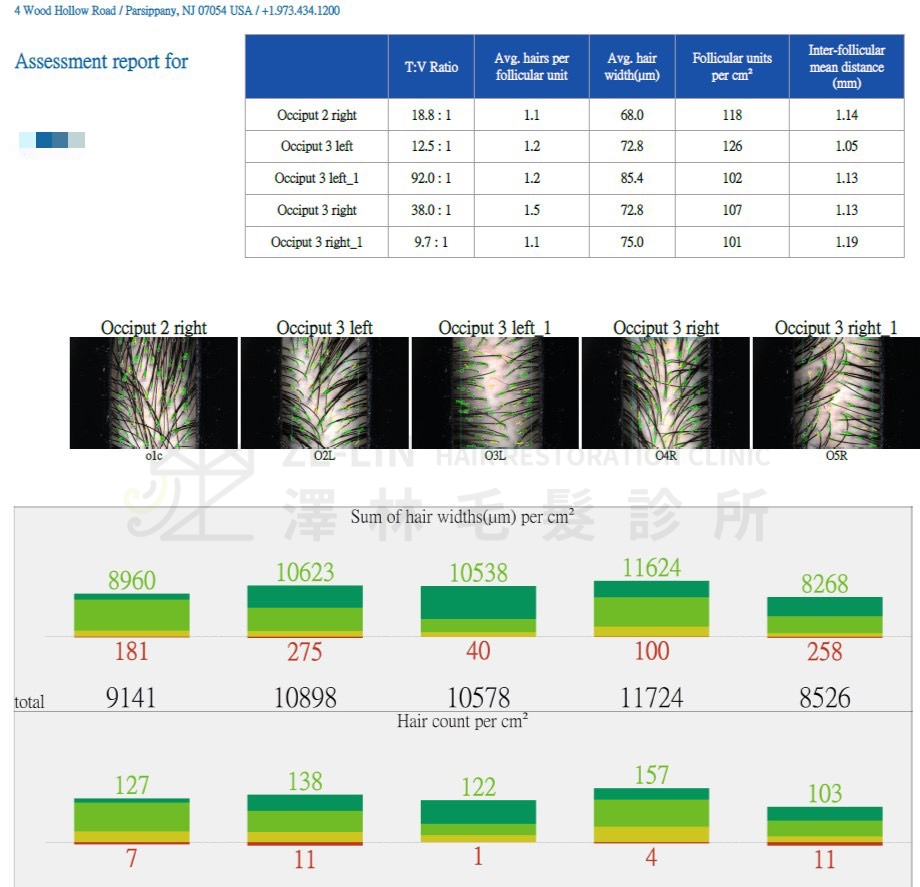Click the Occiput 2 right scalp image
The height and width of the screenshot is (887, 920).
pos(153,392)
